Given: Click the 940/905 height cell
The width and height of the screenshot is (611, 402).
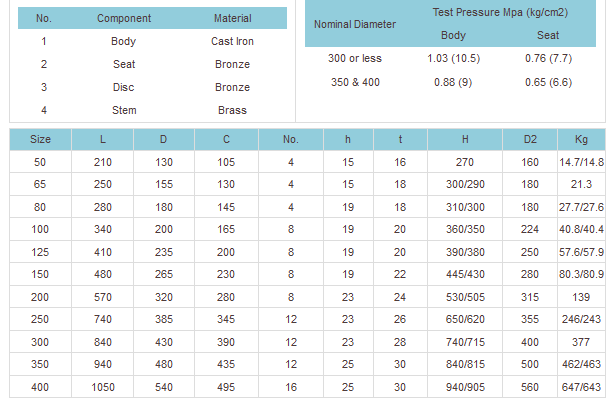Looking at the screenshot, I should [465, 385].
